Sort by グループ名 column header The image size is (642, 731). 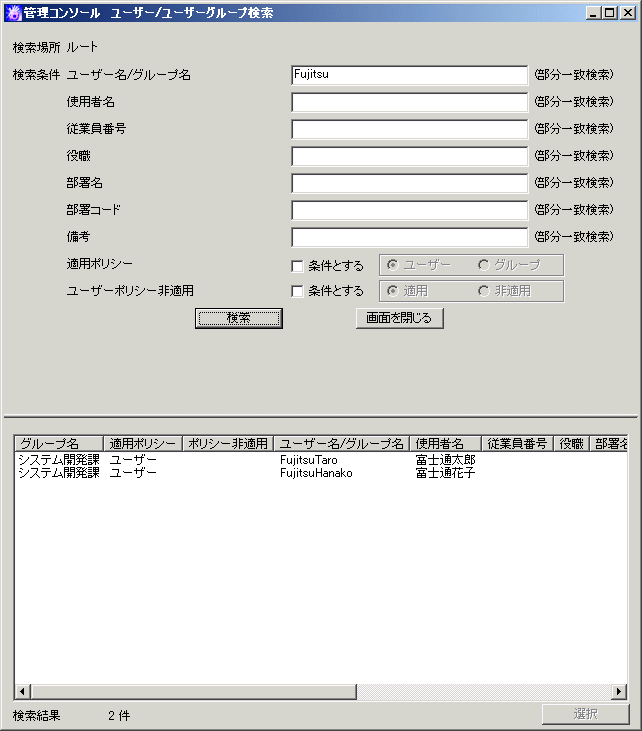coord(59,443)
